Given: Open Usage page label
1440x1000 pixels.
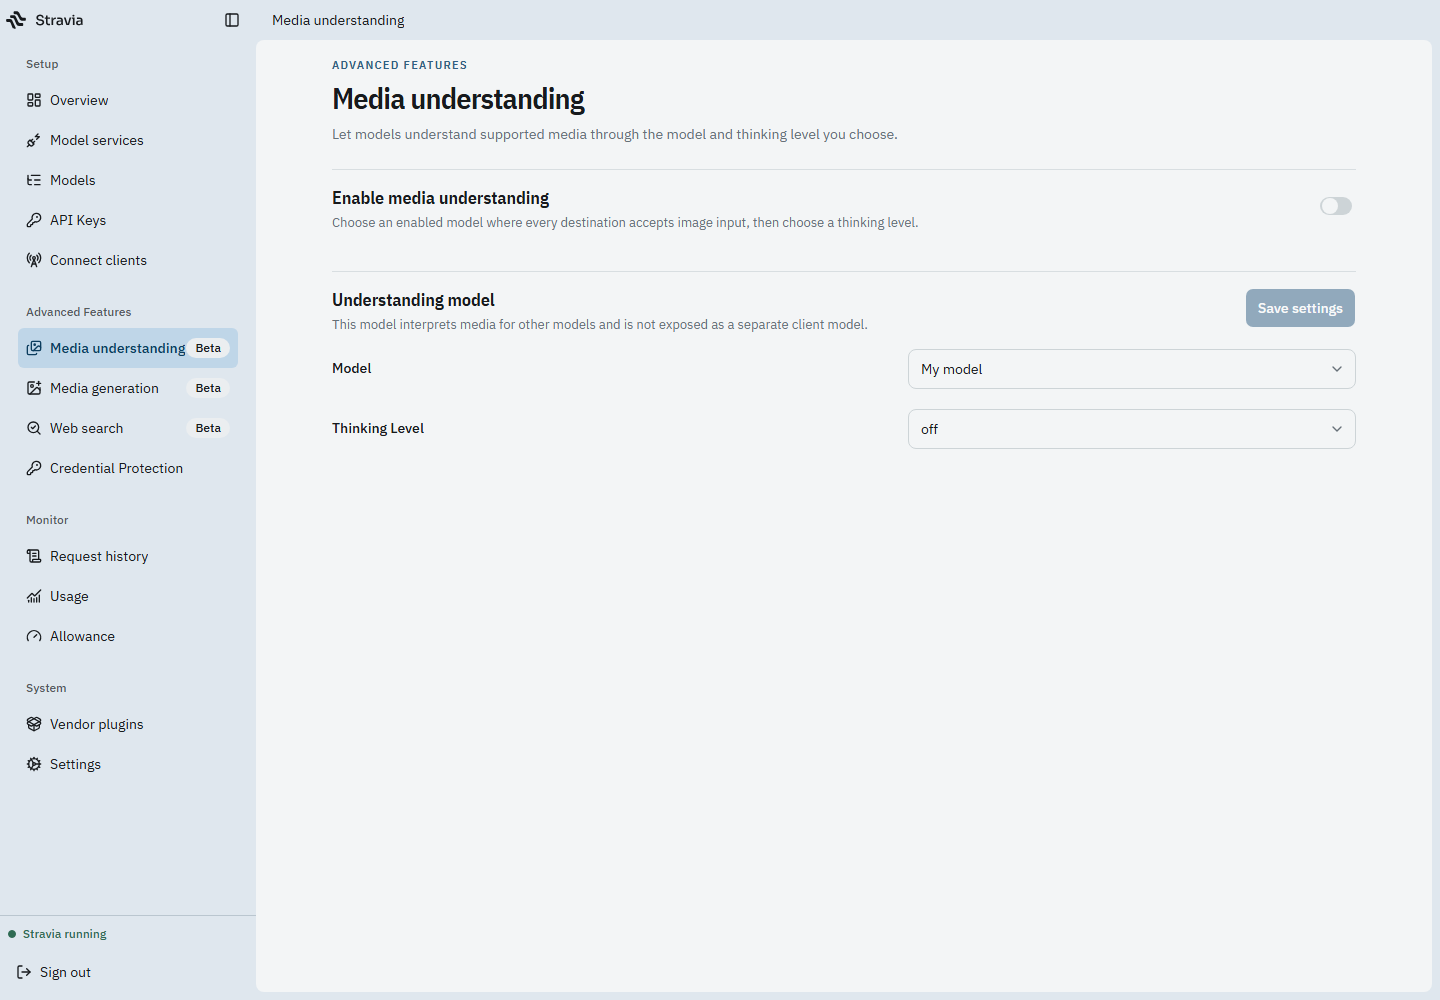Looking at the screenshot, I should click(x=69, y=596).
